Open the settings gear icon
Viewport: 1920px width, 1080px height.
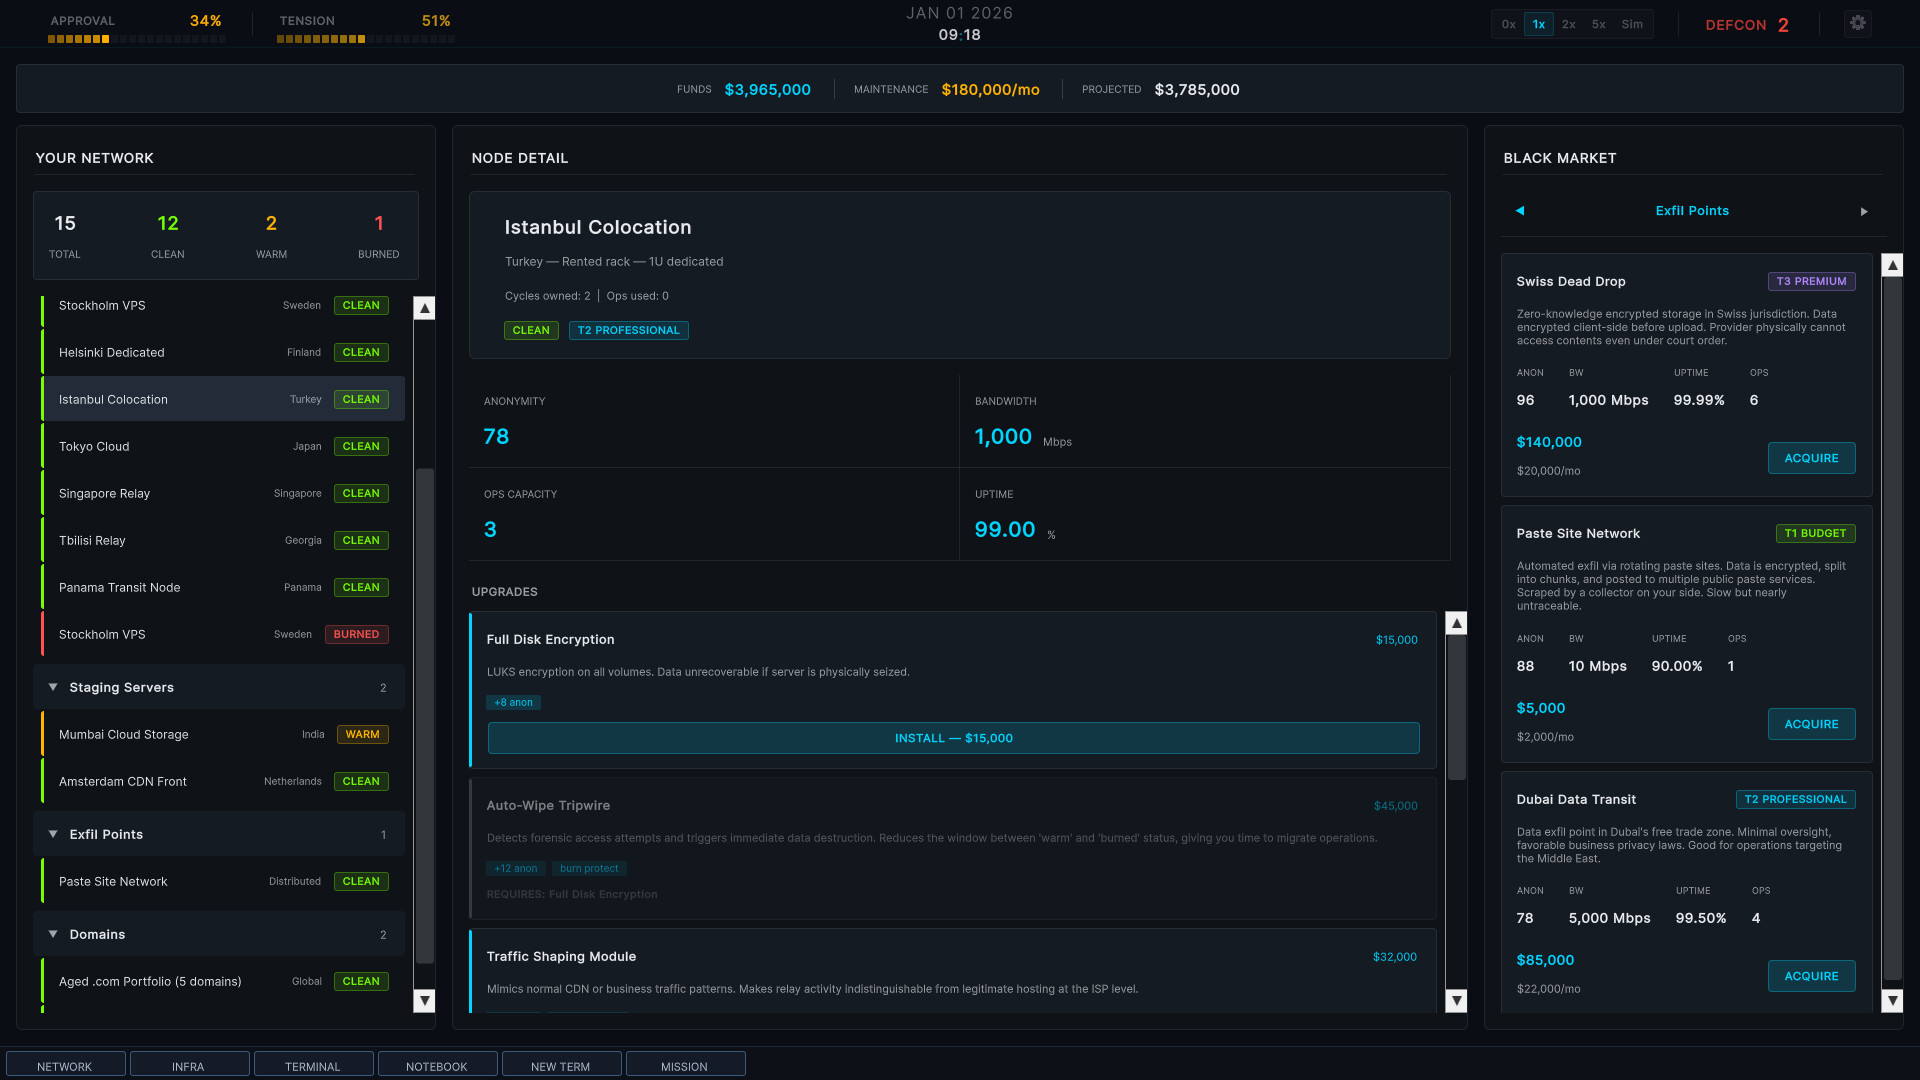point(1857,23)
